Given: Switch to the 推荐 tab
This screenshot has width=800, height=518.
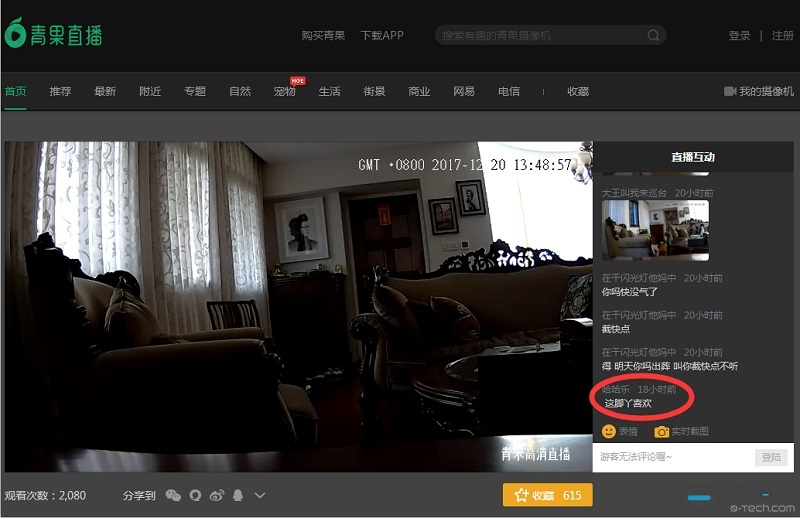Looking at the screenshot, I should 60,91.
